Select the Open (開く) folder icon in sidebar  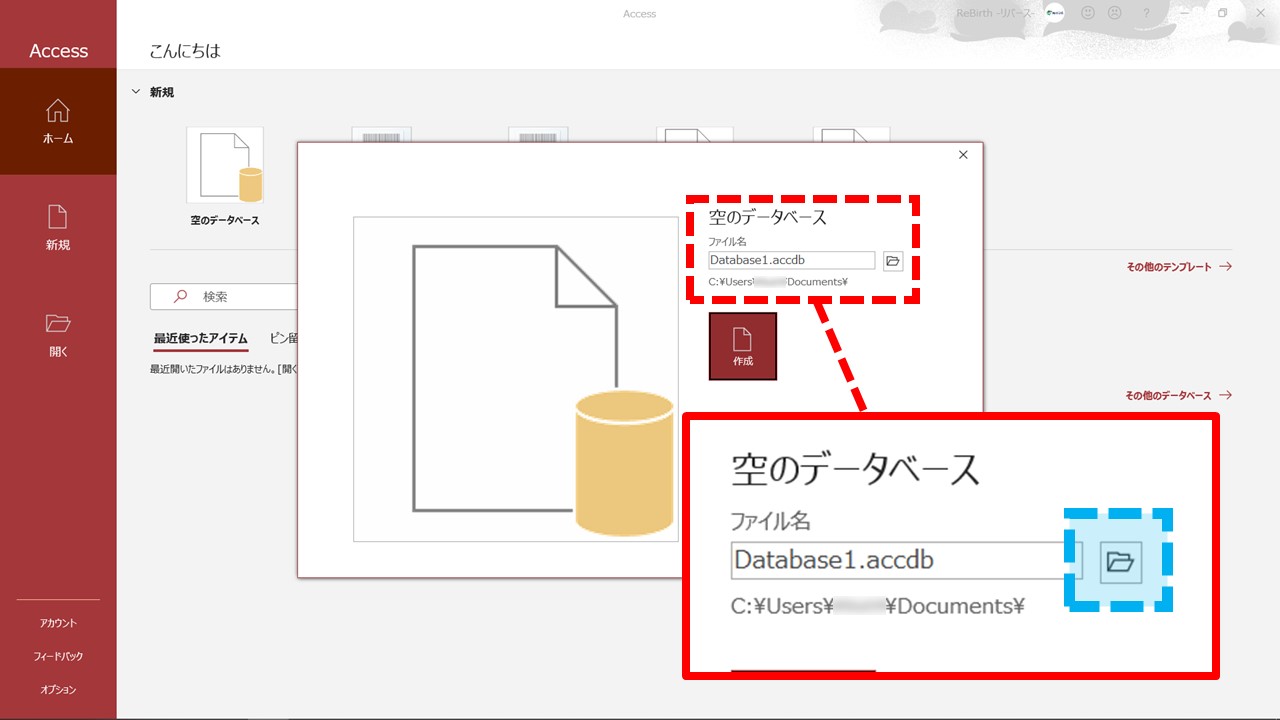(58, 324)
